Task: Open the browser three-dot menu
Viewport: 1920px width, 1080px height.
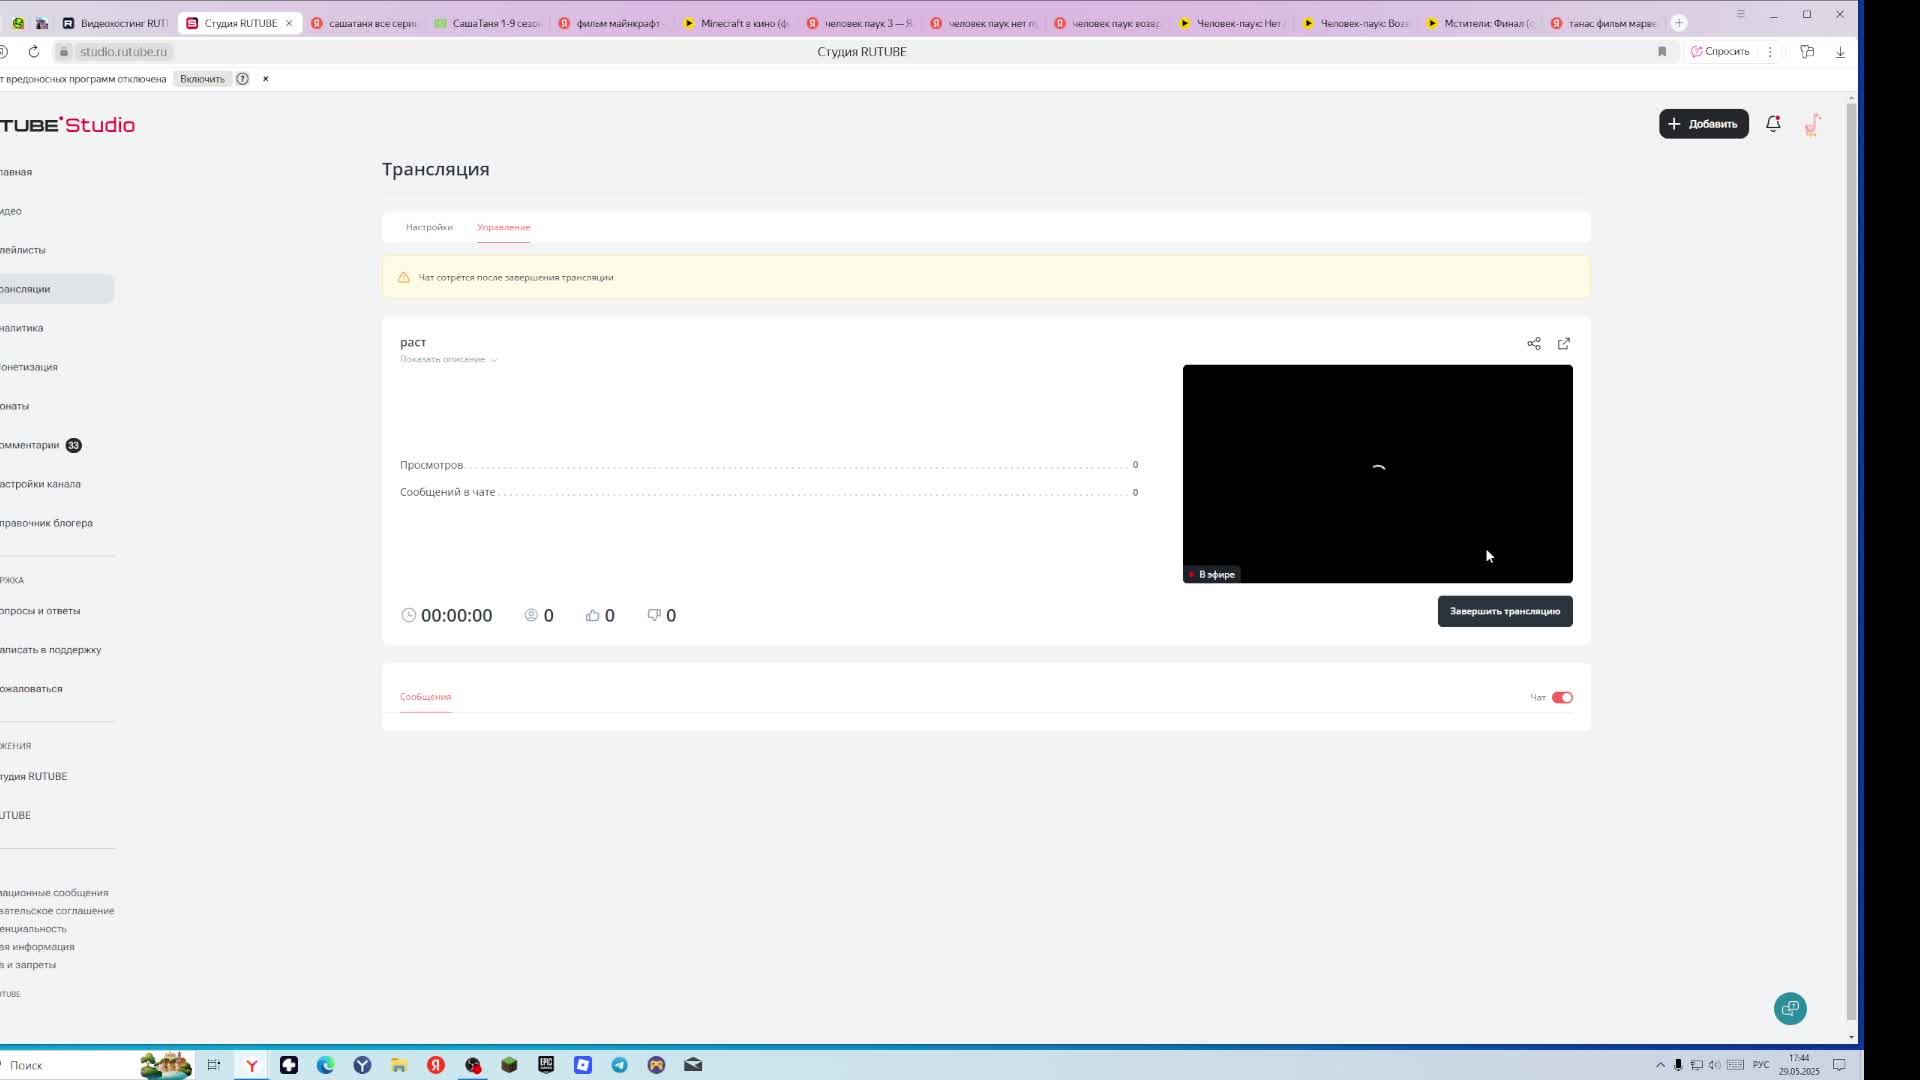Action: point(1770,52)
